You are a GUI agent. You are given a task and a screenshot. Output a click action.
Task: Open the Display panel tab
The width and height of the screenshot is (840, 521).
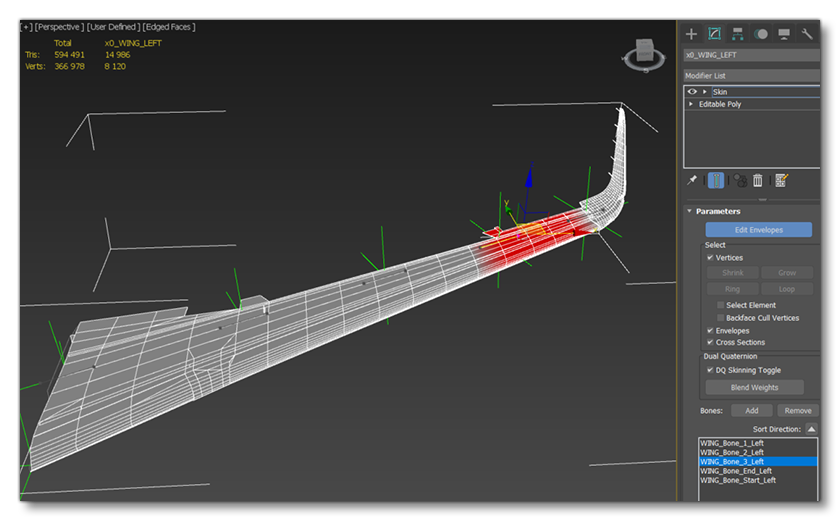click(x=784, y=34)
